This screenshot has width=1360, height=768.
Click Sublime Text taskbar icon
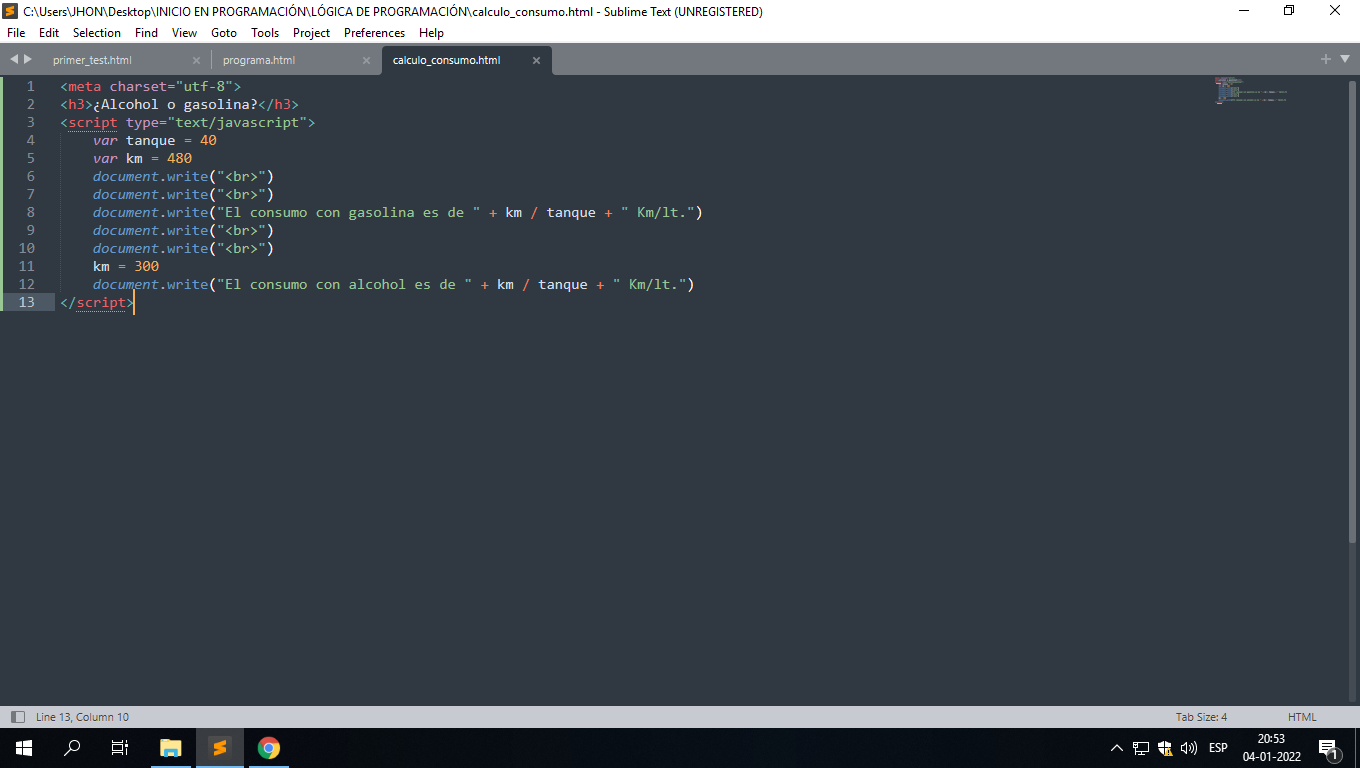(x=219, y=747)
